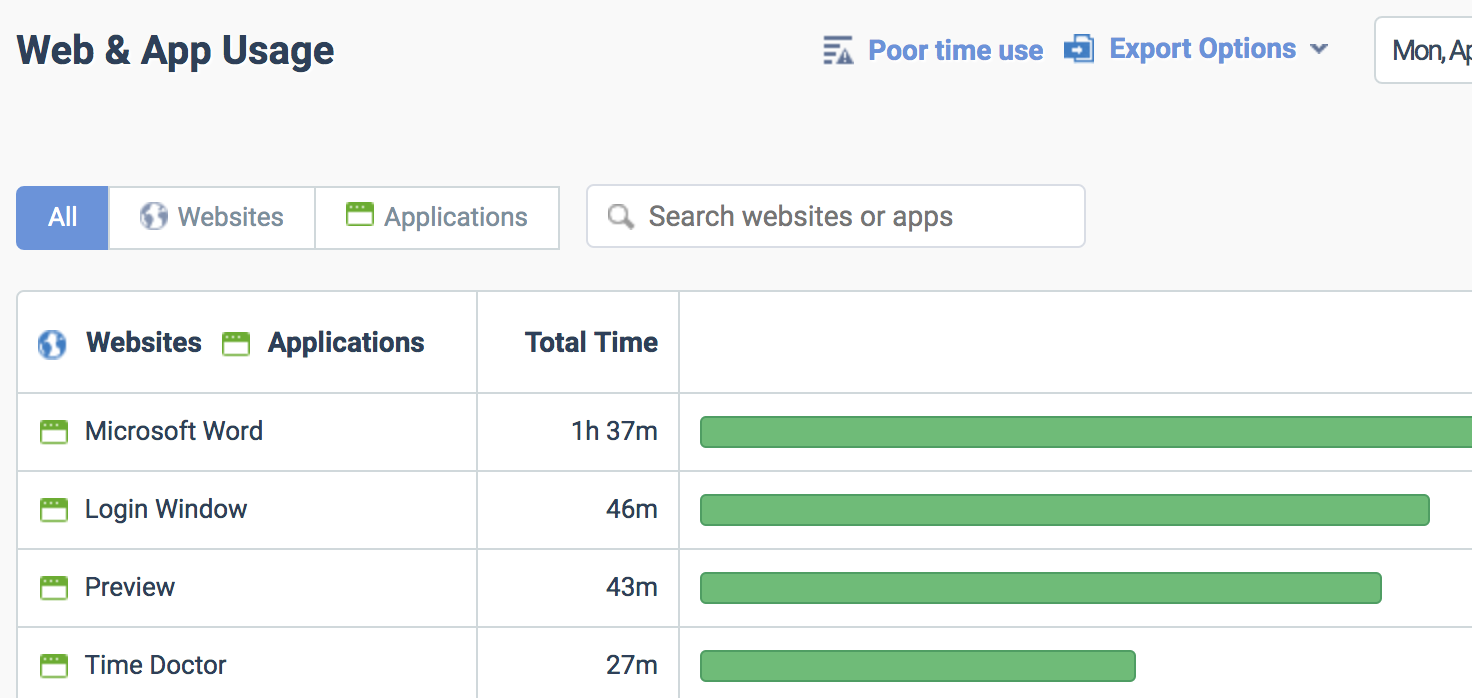Click the green app icon in table header

pyautogui.click(x=236, y=345)
